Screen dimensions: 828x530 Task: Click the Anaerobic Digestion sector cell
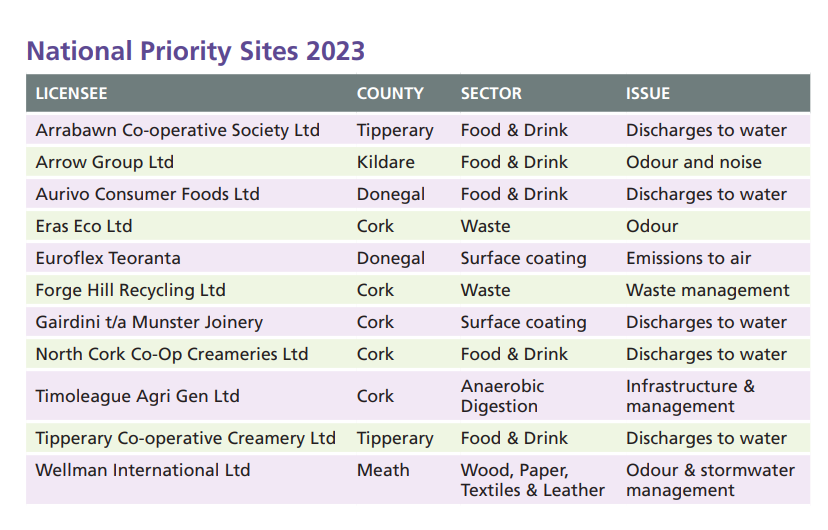coord(502,396)
